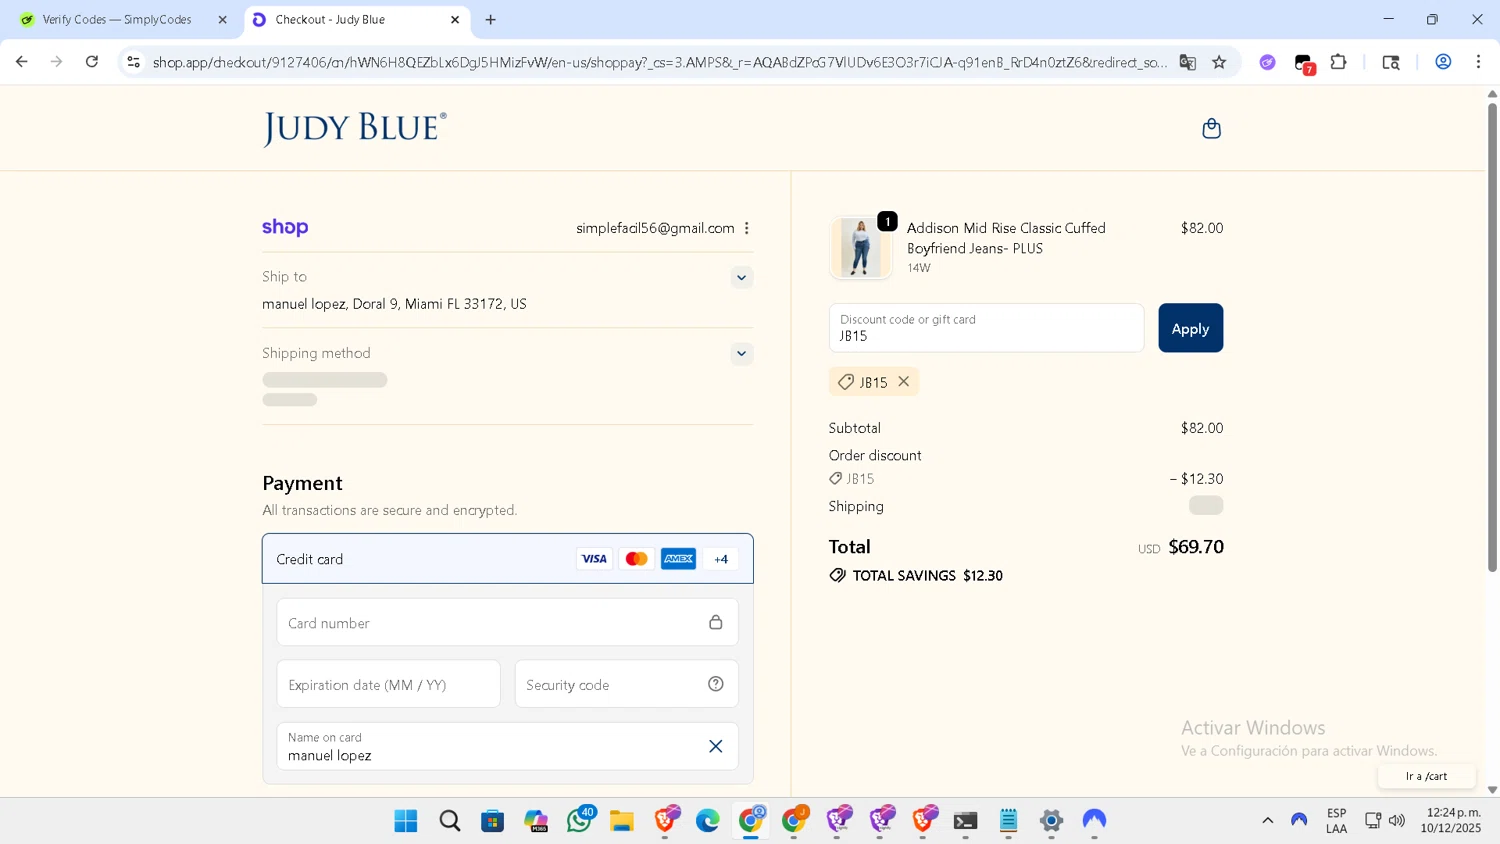The height and width of the screenshot is (844, 1500).
Task: Remove the applied JB15 discount tag
Action: tap(904, 382)
